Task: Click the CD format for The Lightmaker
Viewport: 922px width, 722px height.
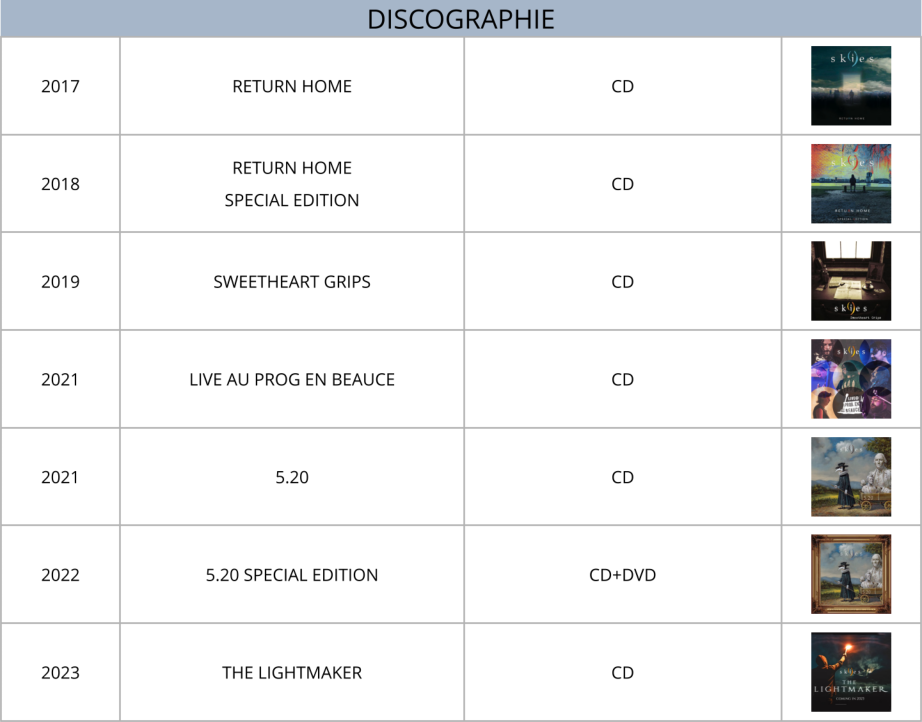Action: (x=622, y=673)
